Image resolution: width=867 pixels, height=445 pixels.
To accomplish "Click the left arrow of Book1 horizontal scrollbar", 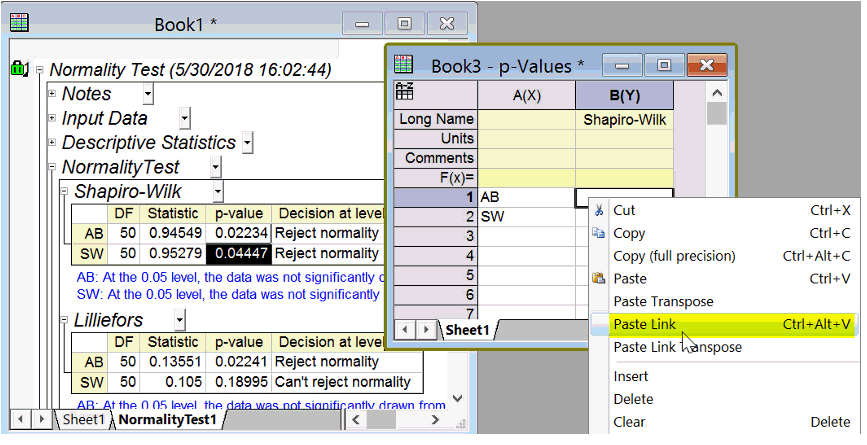I will click(356, 420).
